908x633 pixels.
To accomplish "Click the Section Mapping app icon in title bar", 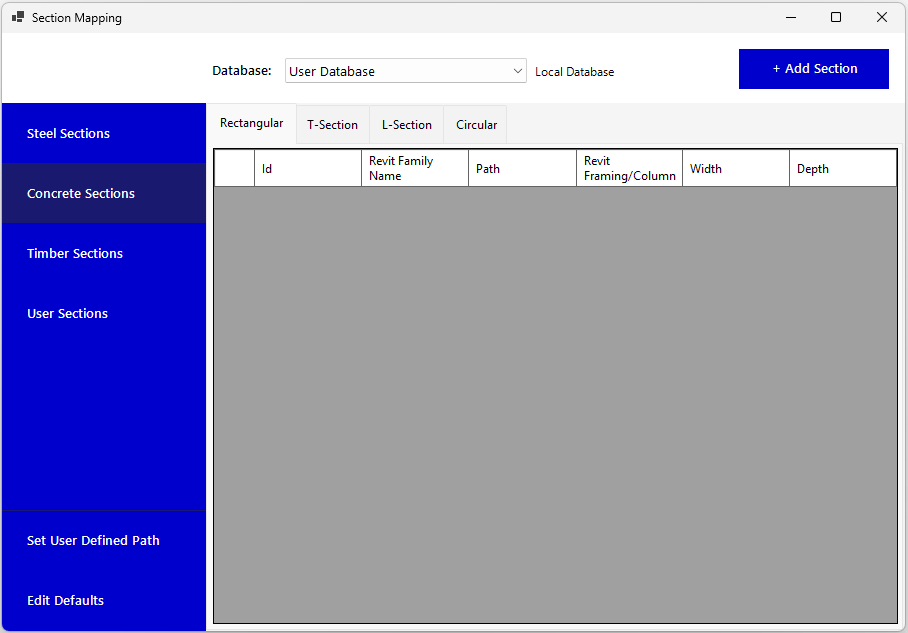I will (x=17, y=17).
